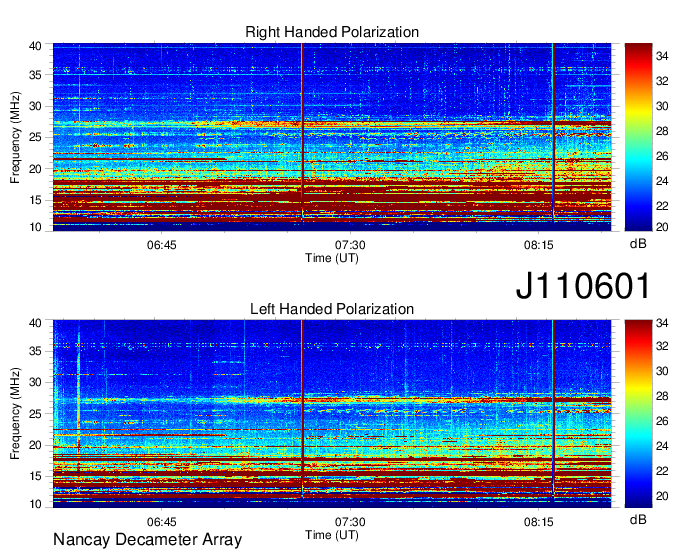Click the '06:45' tick label on the bottom plot
This screenshot has height=552, width=680.
point(161,522)
